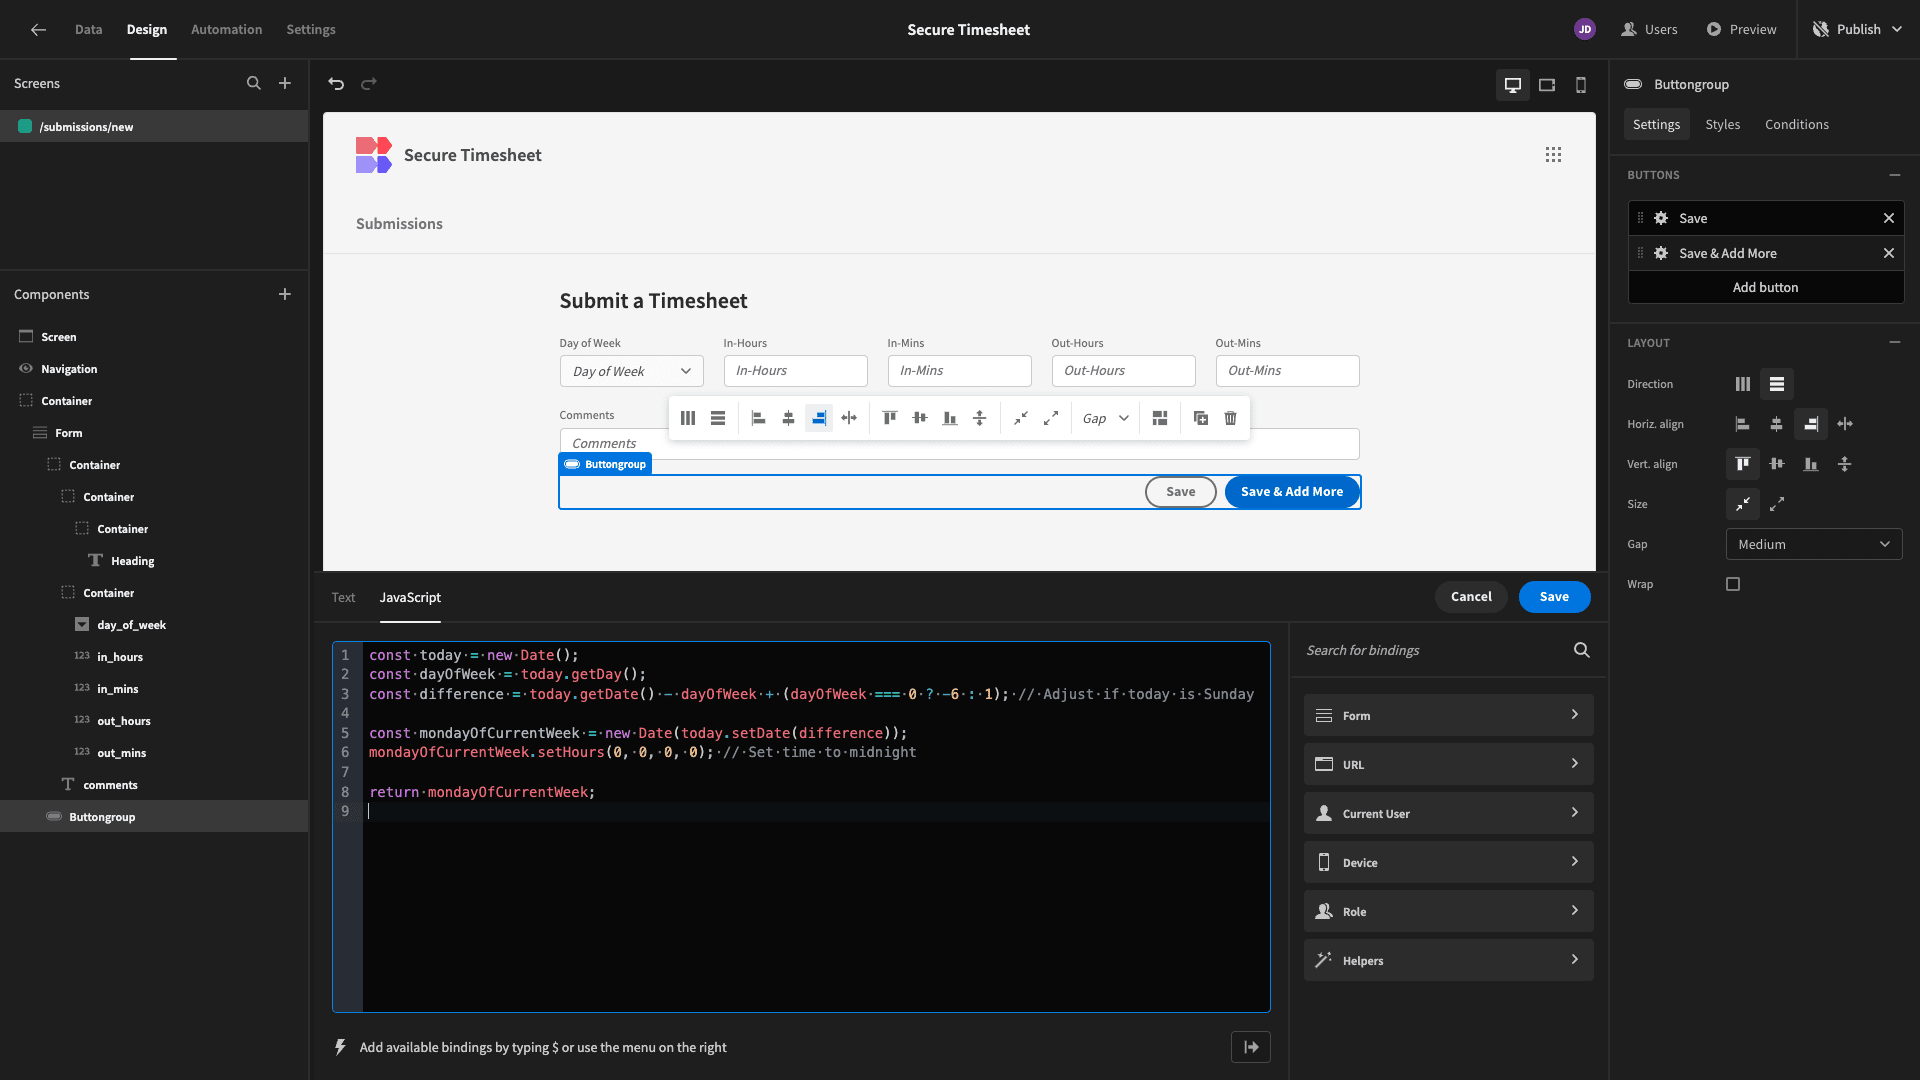Switch to the Text tab
This screenshot has height=1080, width=1920.
tap(343, 597)
